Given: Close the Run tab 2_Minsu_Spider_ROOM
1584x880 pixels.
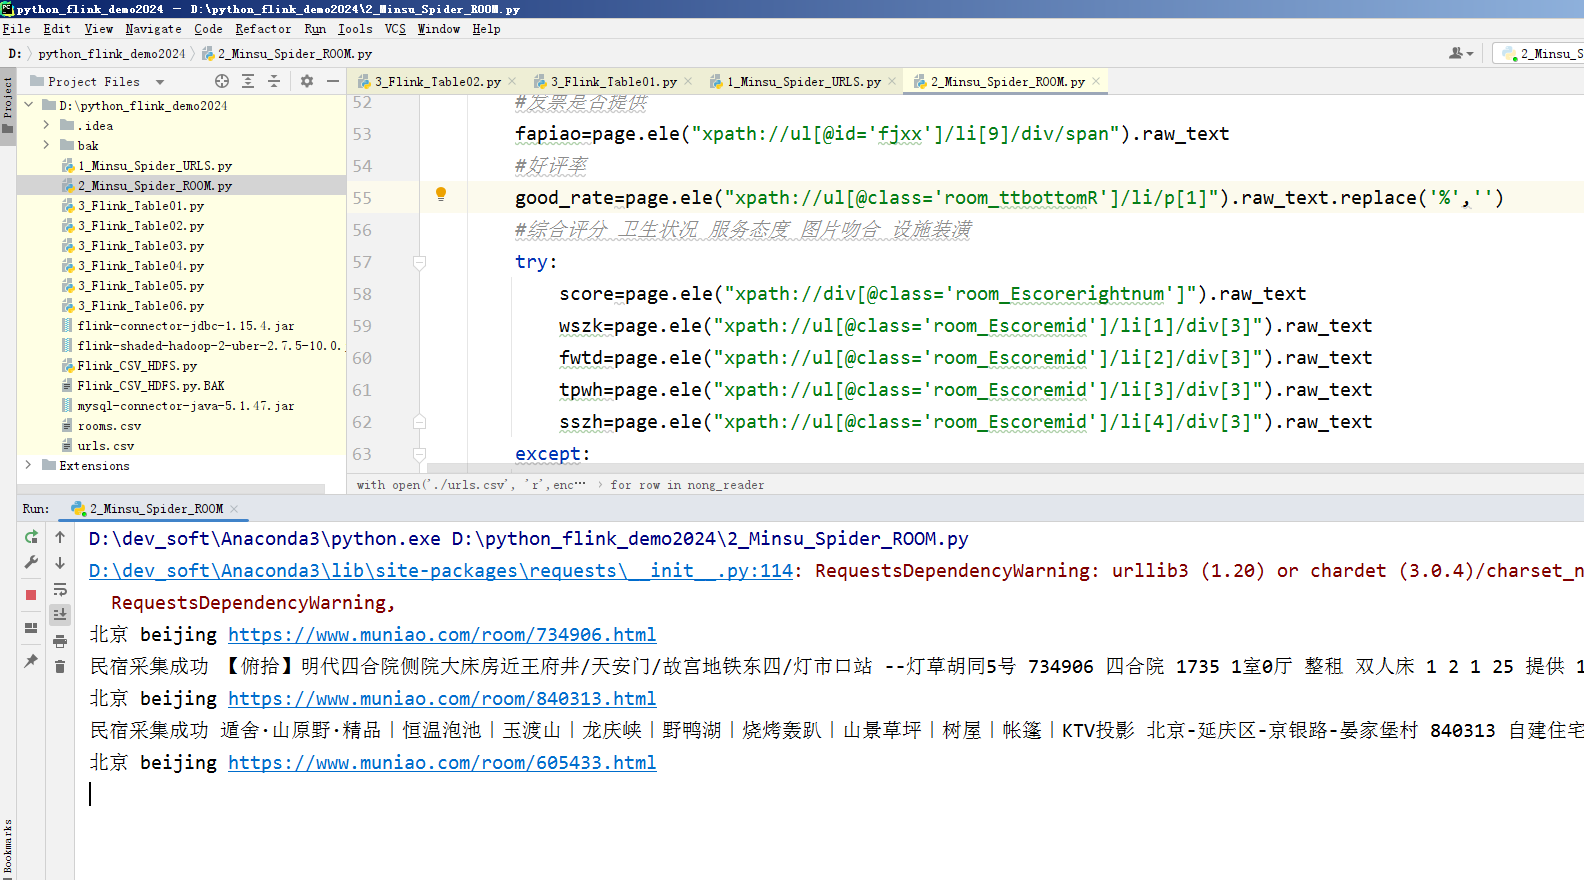Looking at the screenshot, I should (234, 509).
